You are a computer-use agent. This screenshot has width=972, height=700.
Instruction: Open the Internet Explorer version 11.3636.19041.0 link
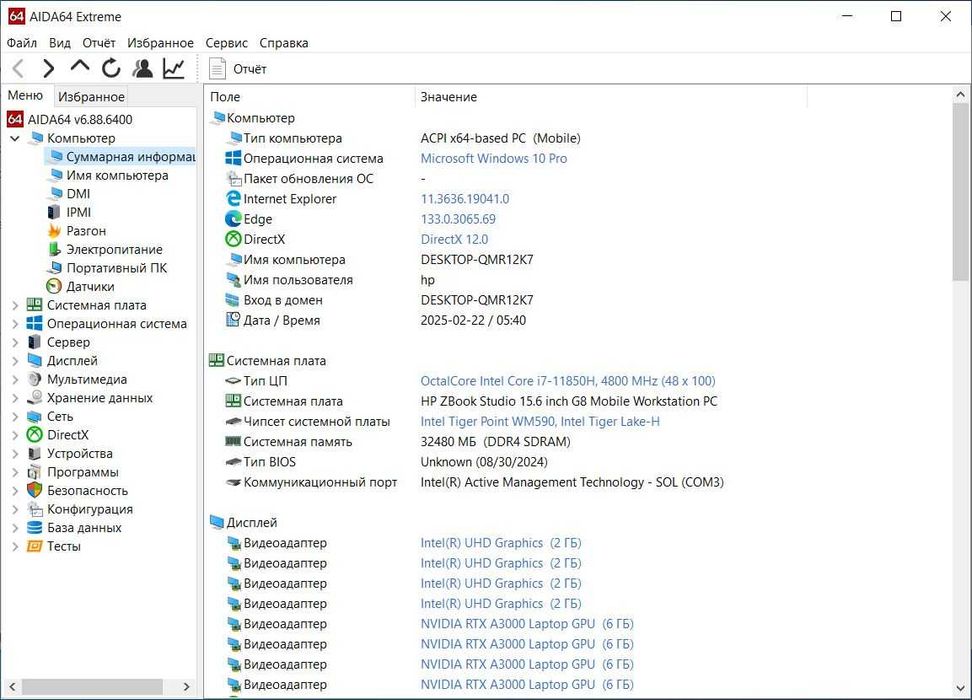point(465,199)
